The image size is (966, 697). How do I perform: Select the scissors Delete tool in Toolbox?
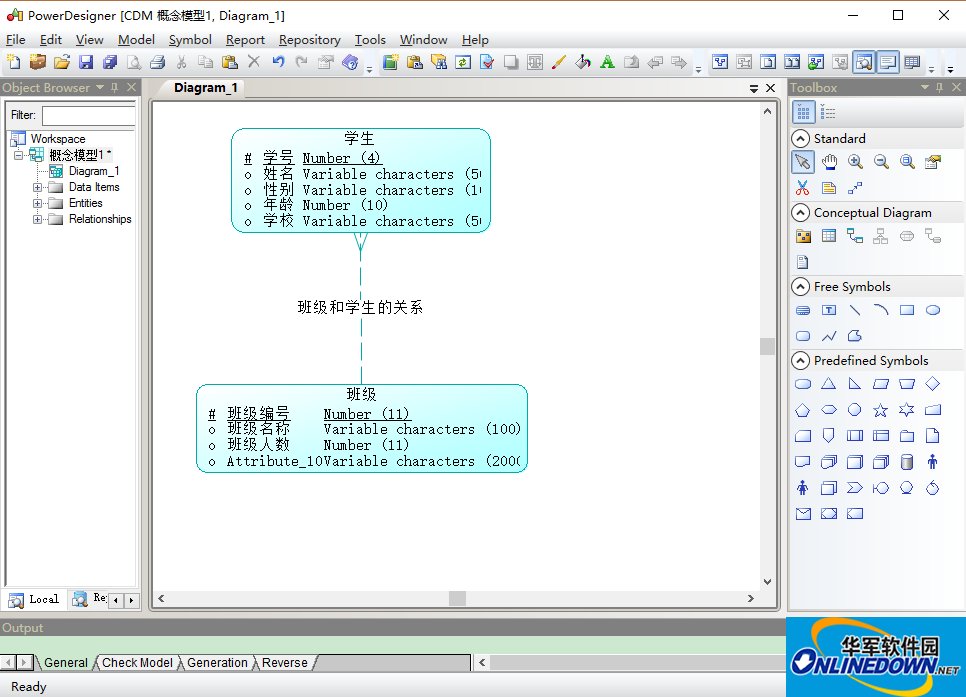tap(803, 188)
